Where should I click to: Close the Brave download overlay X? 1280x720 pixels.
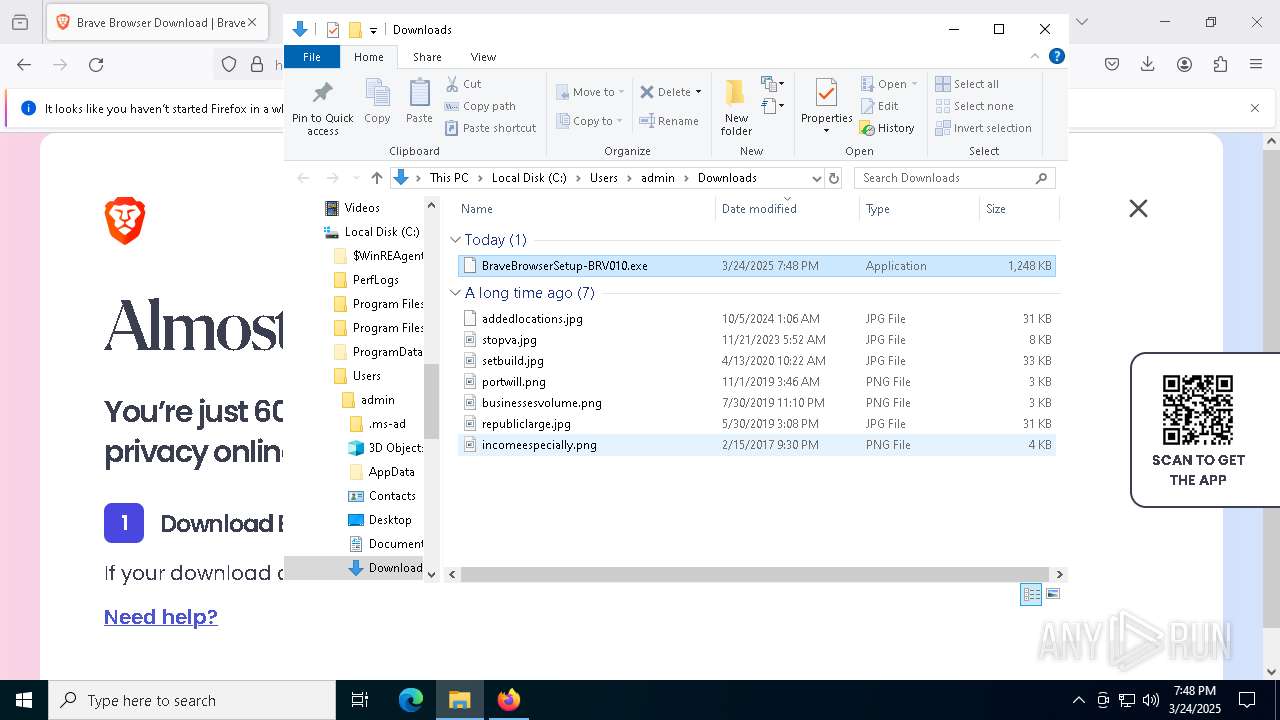coord(1138,208)
